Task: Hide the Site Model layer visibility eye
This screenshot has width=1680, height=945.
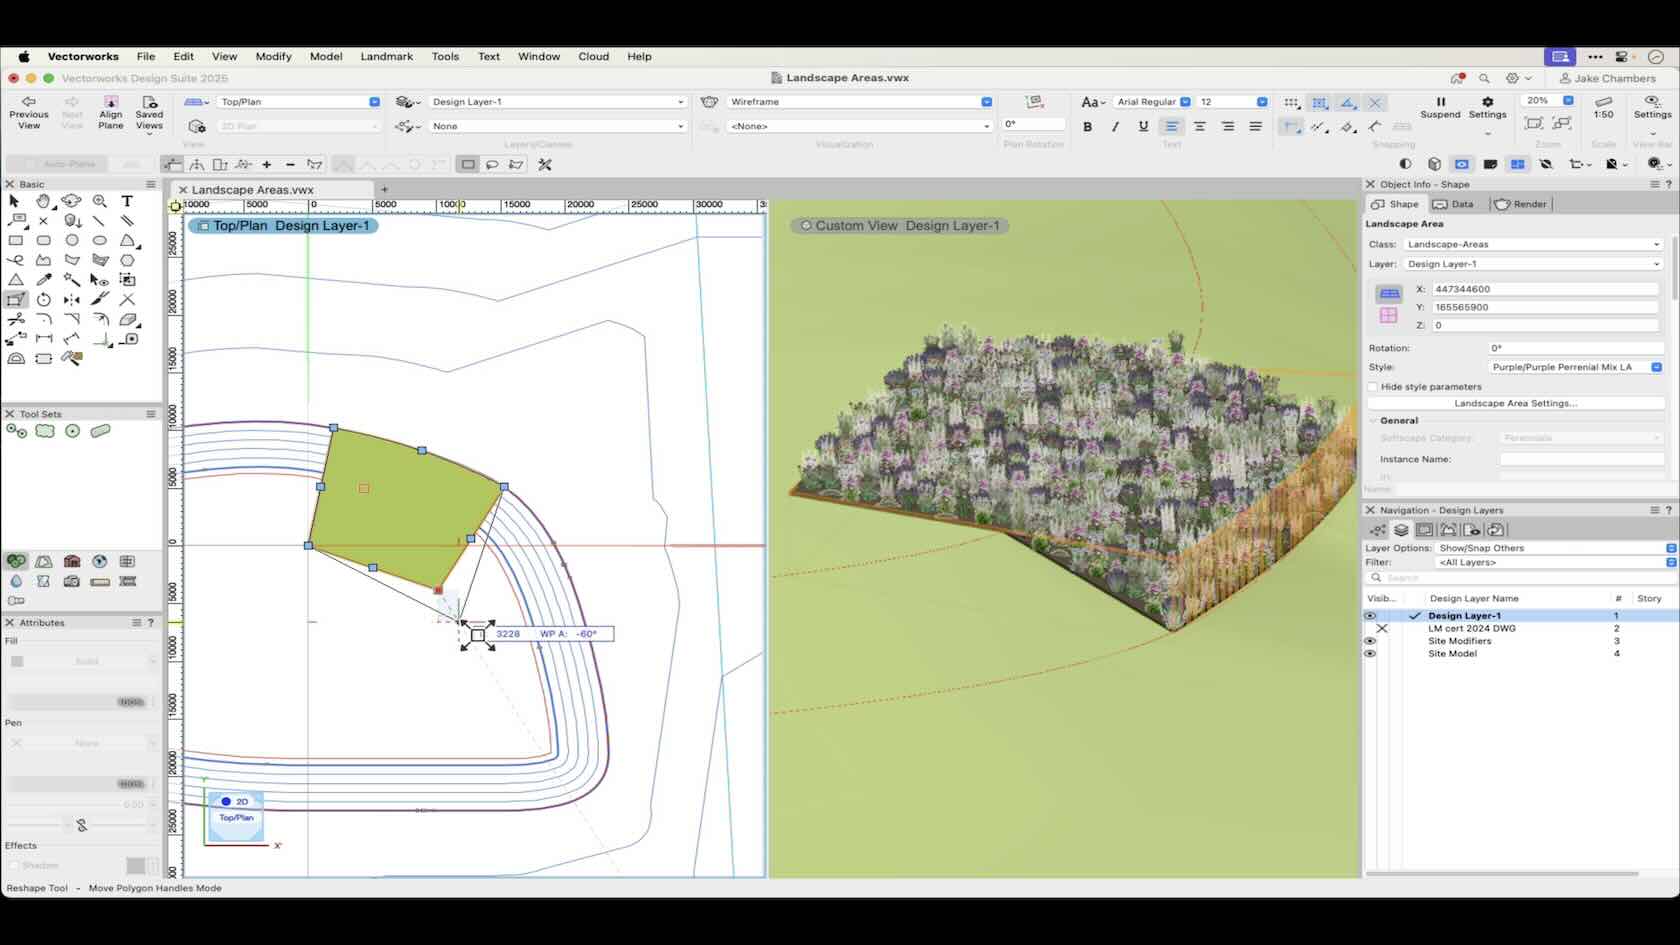Action: tap(1370, 653)
